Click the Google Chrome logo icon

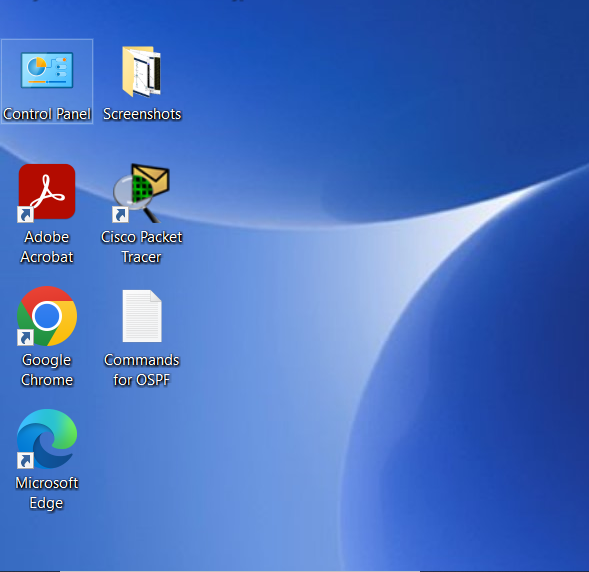pyautogui.click(x=47, y=316)
